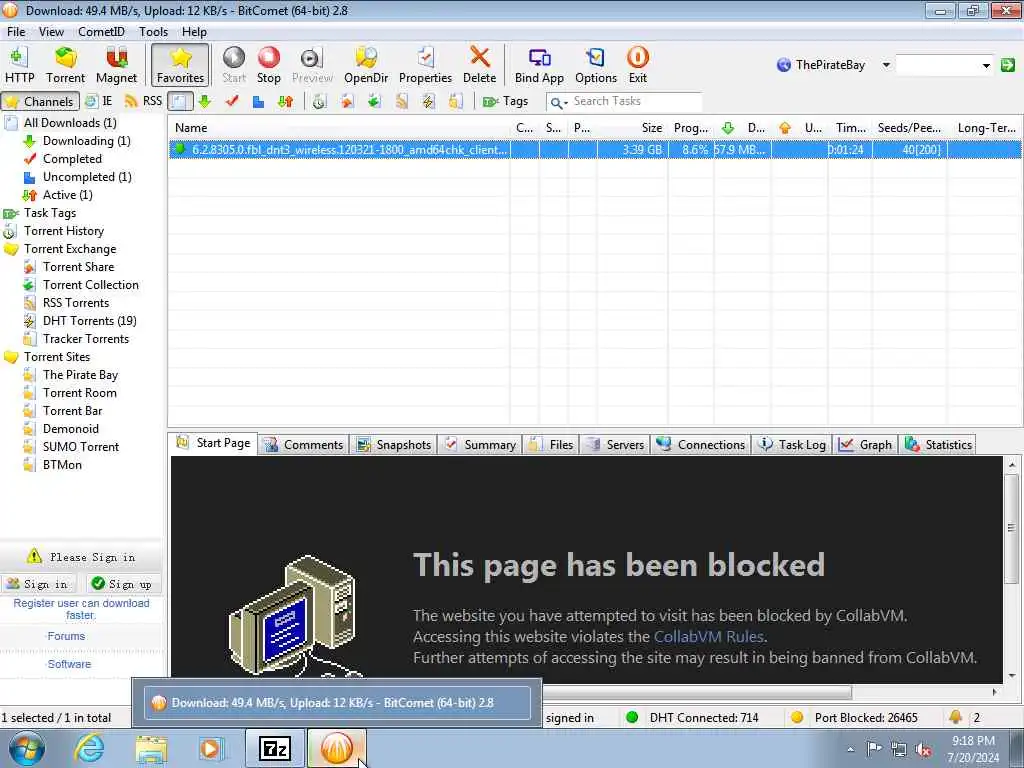
Task: Click the DHT Torrents lightning icon in filter bar
Action: (x=428, y=101)
